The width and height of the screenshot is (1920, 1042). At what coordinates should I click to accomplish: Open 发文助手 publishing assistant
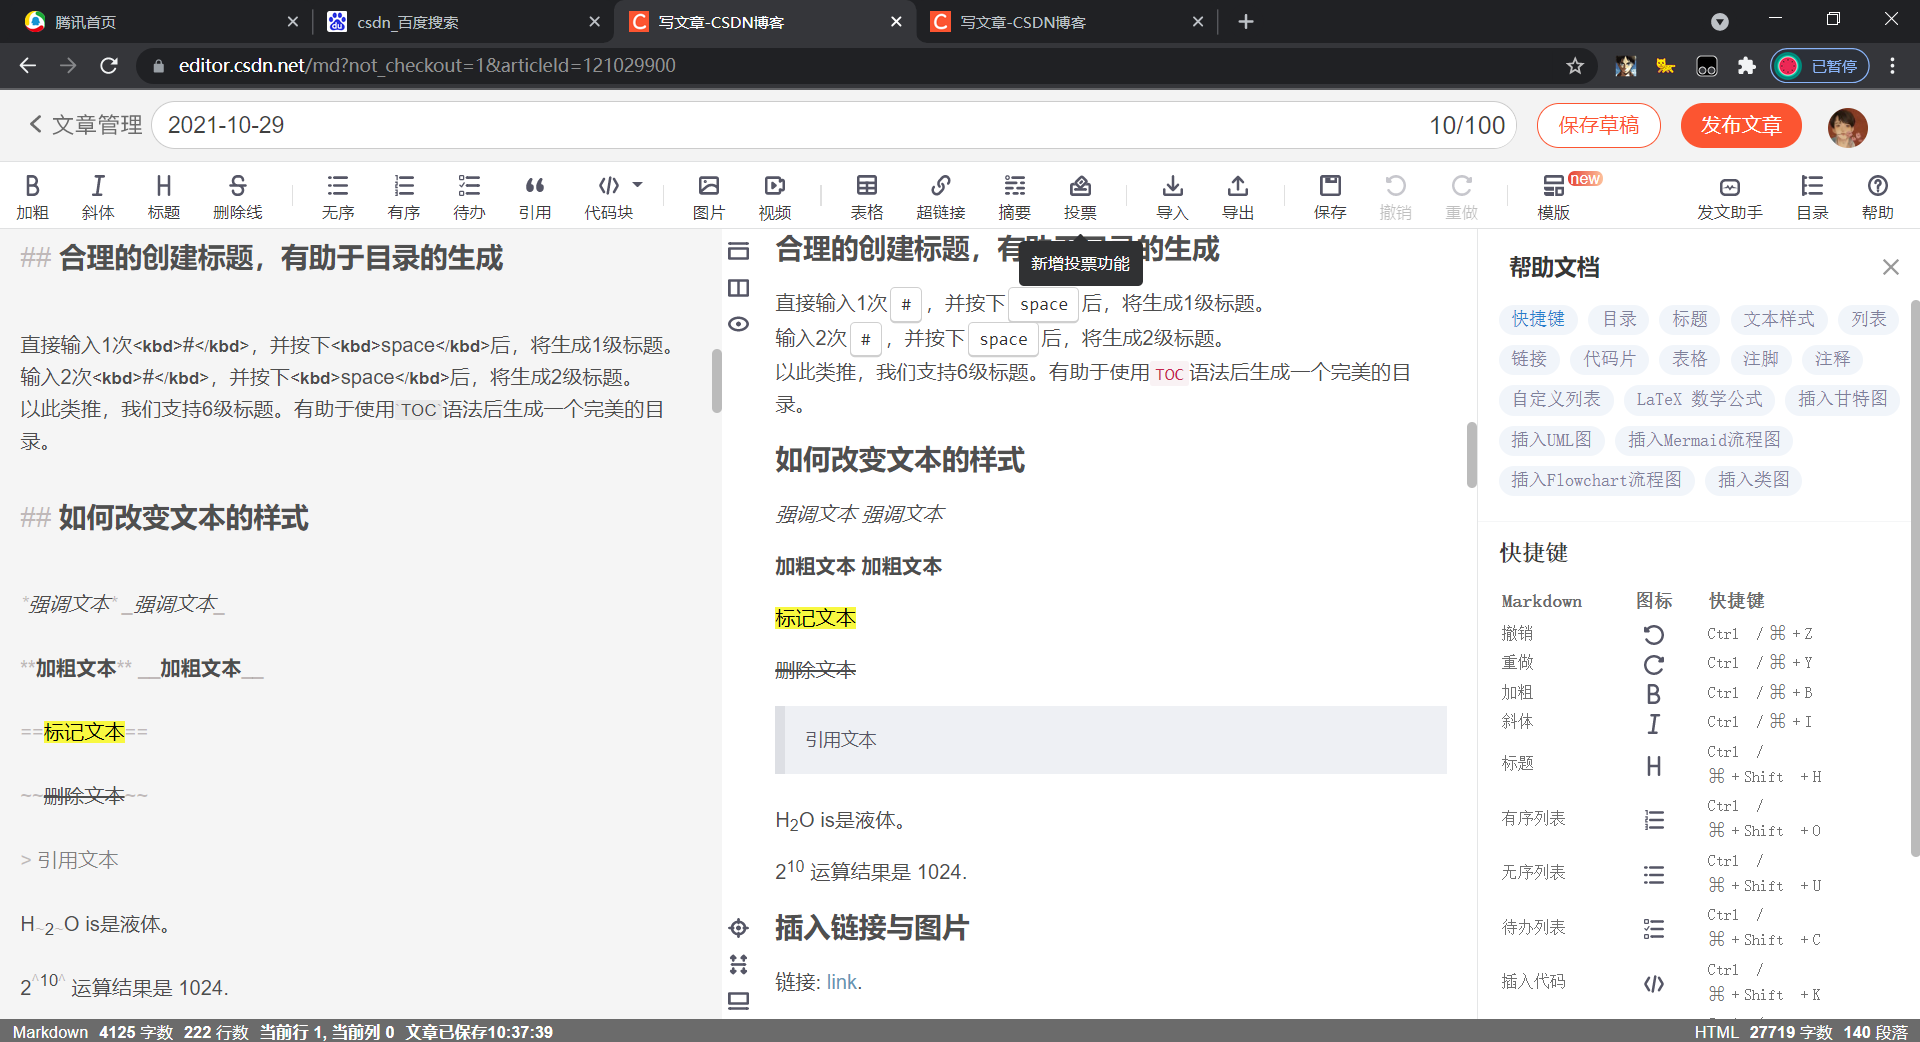(1730, 196)
